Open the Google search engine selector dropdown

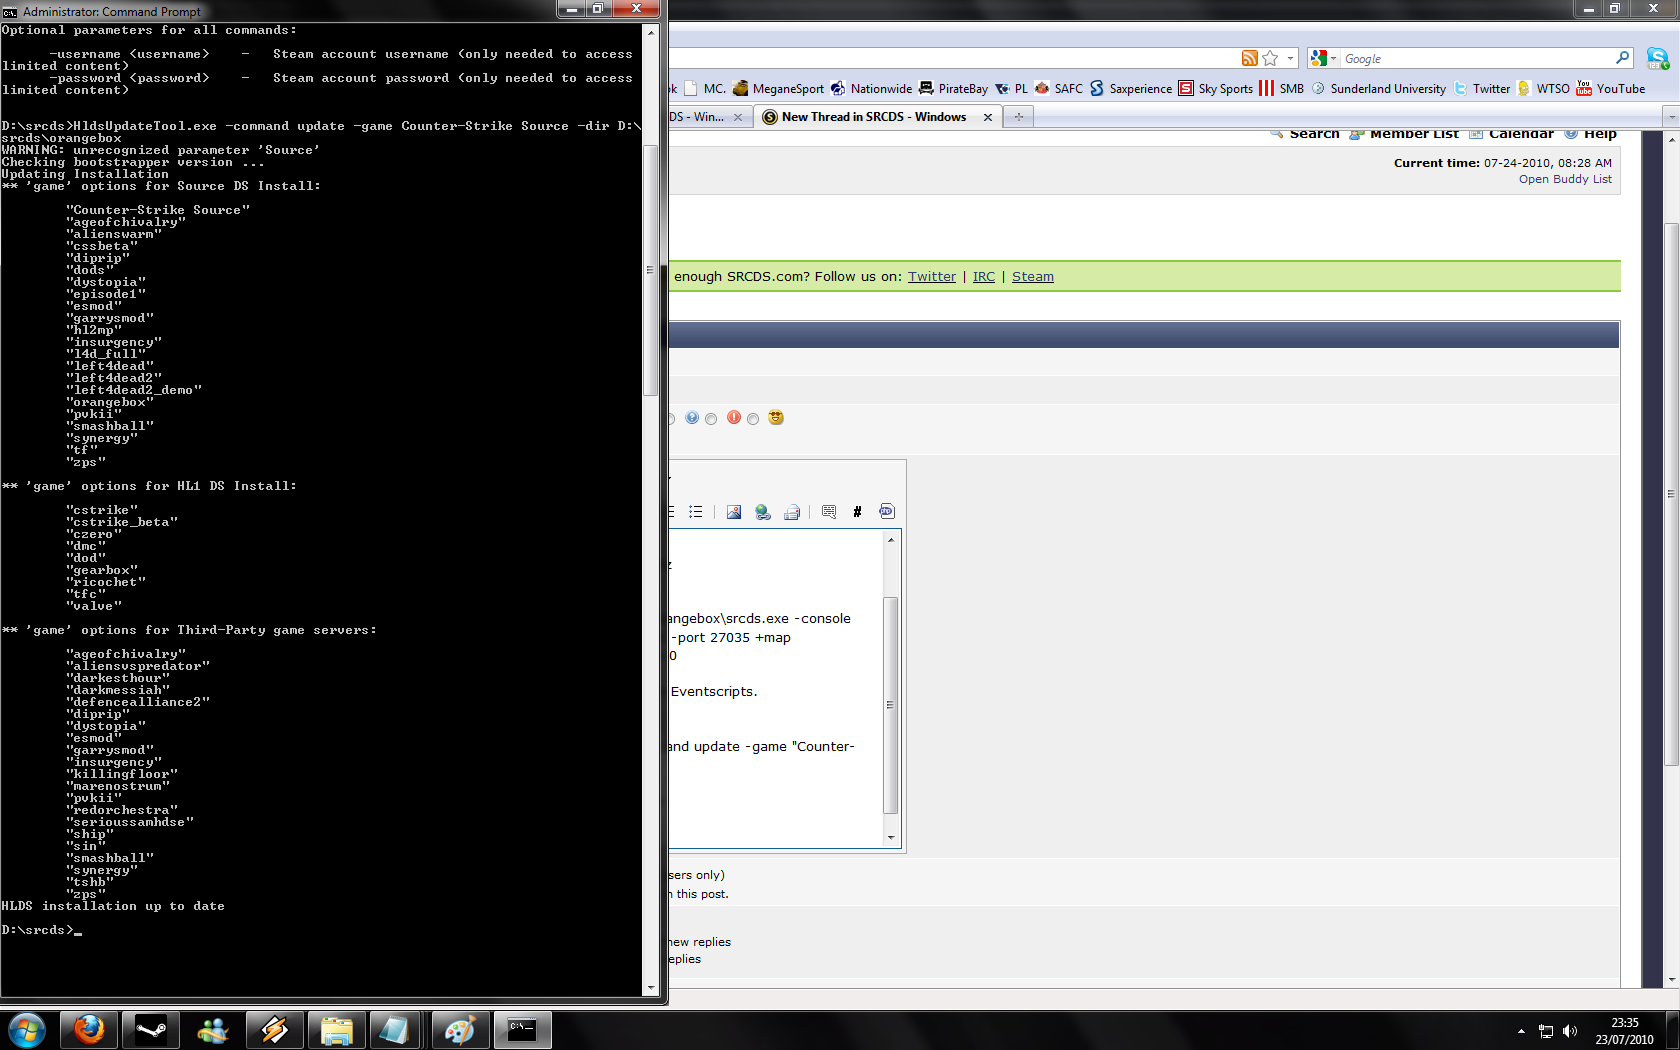coord(1324,58)
